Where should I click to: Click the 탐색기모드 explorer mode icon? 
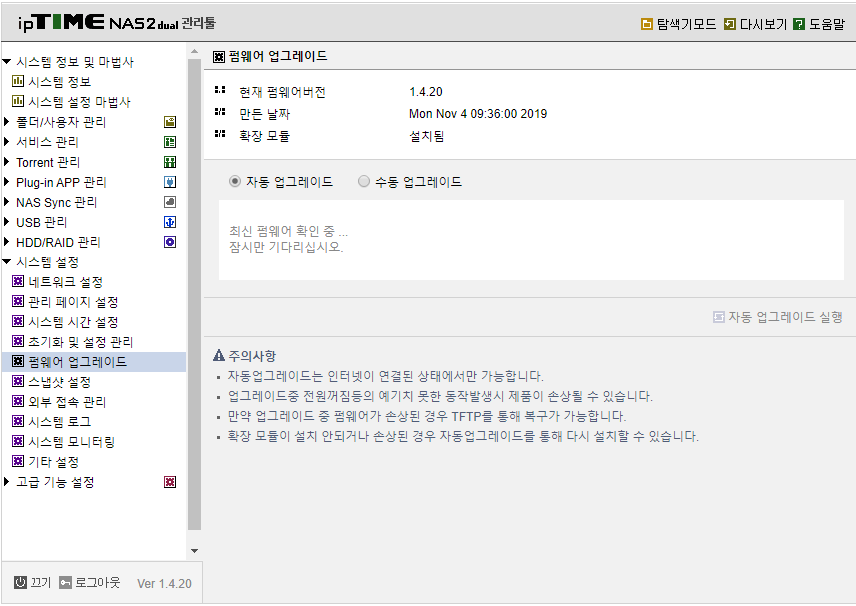click(x=646, y=24)
